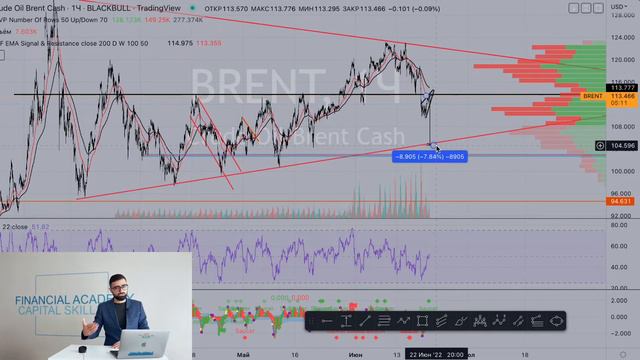This screenshot has width=640, height=360.
Task: Open the USD currency dropdown
Action: (x=619, y=7)
